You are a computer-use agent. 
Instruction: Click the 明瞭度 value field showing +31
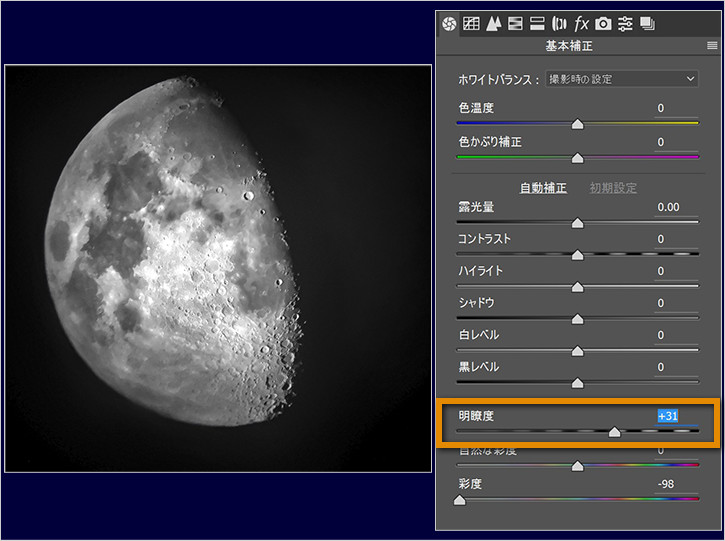(x=676, y=416)
